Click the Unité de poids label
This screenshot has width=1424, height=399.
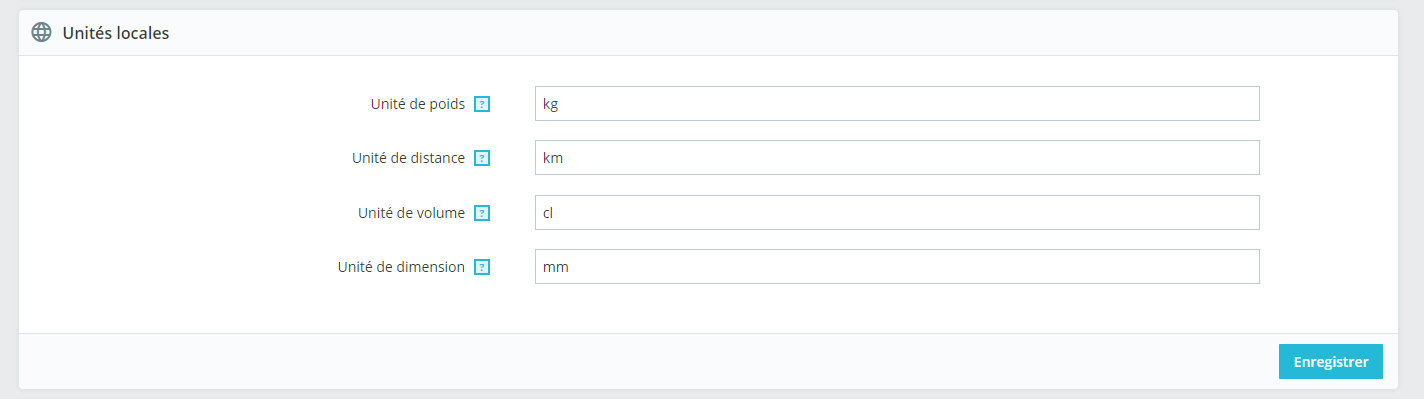pyautogui.click(x=417, y=104)
